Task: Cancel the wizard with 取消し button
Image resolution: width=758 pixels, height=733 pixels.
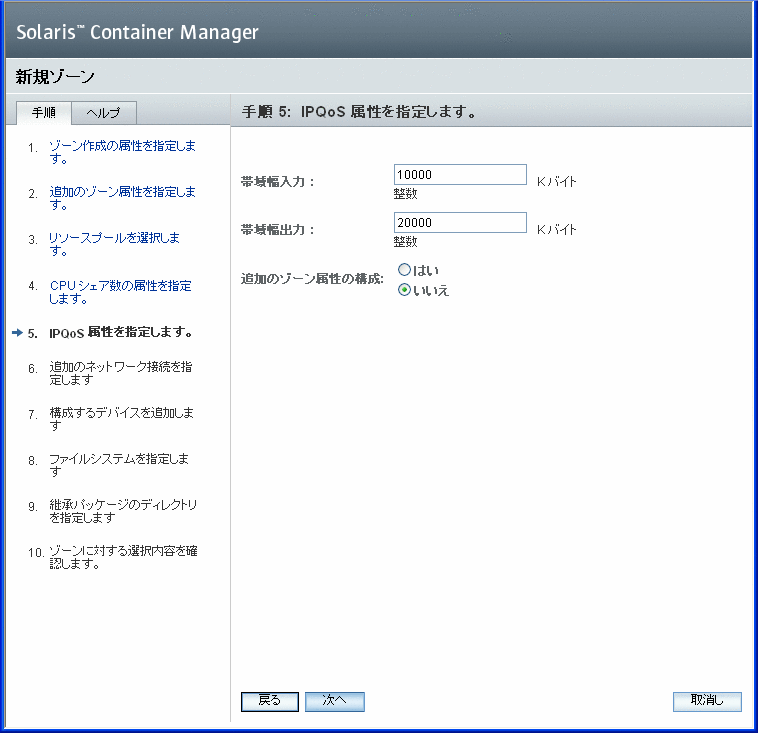Action: click(707, 702)
